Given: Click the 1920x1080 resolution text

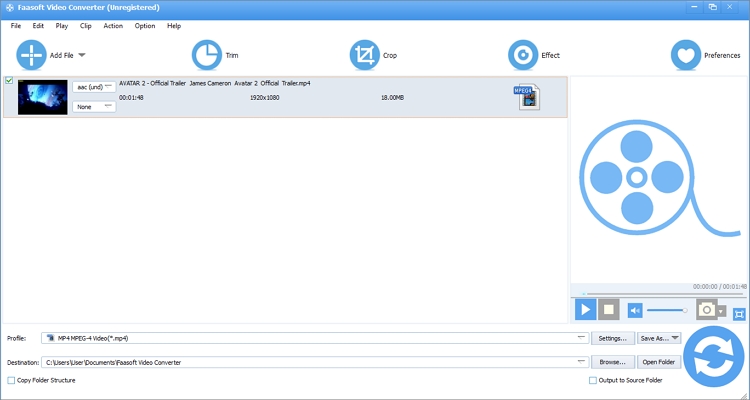Looking at the screenshot, I should click(x=265, y=98).
